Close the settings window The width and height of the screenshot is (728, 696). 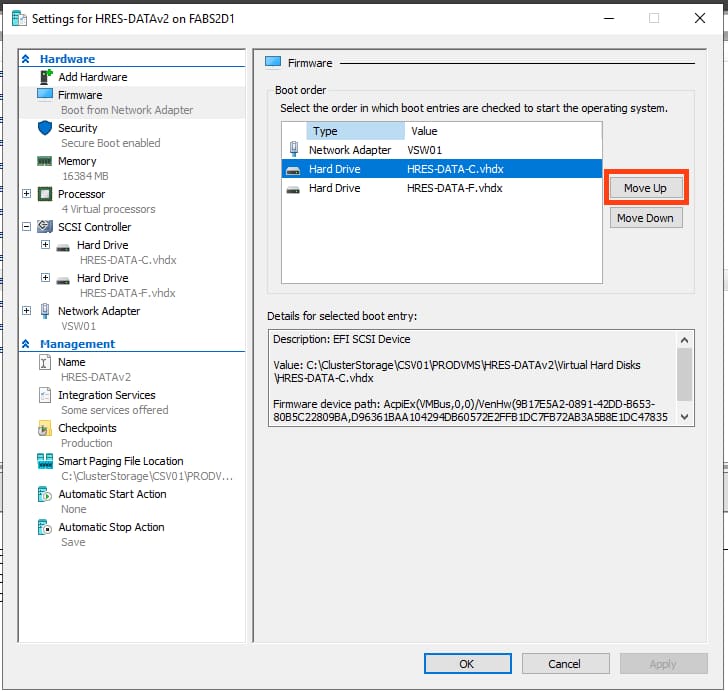(x=700, y=19)
